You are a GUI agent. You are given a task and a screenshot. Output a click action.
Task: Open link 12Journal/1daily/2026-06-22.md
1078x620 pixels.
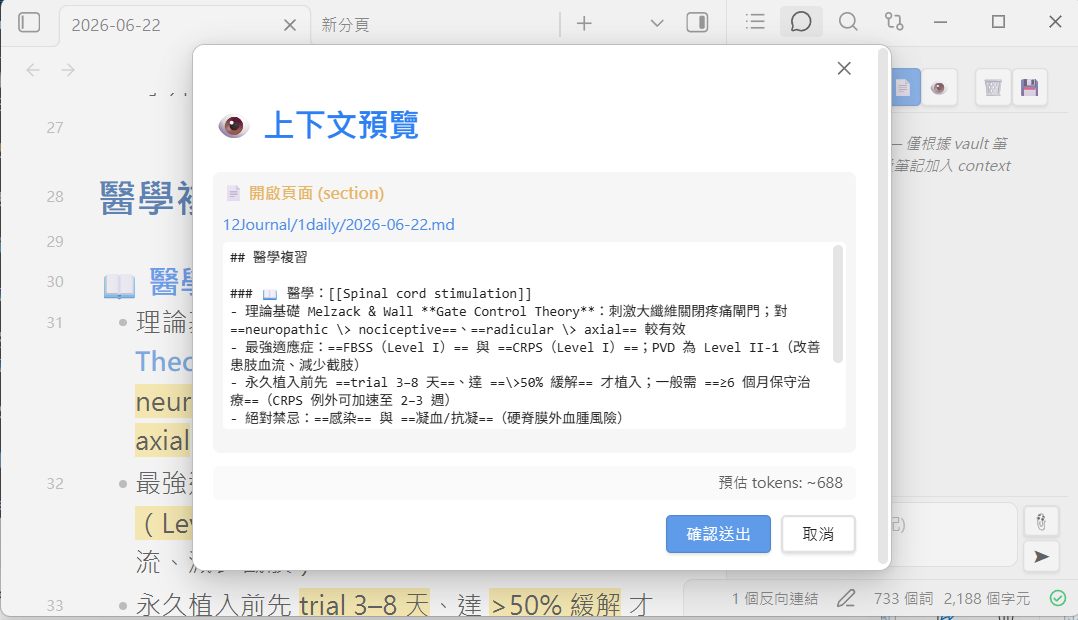pyautogui.click(x=338, y=225)
